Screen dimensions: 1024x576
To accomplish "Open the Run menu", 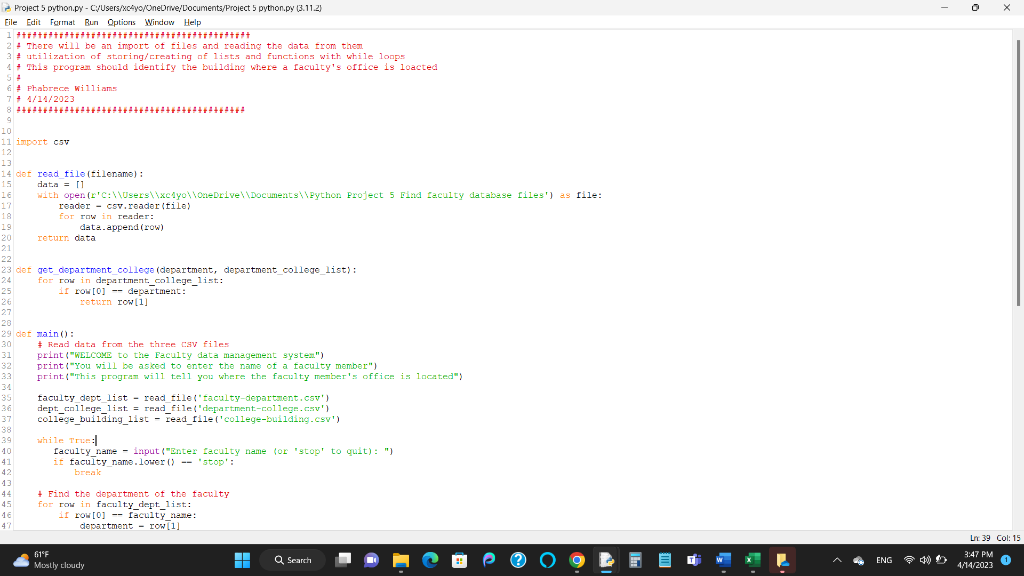I will [91, 22].
